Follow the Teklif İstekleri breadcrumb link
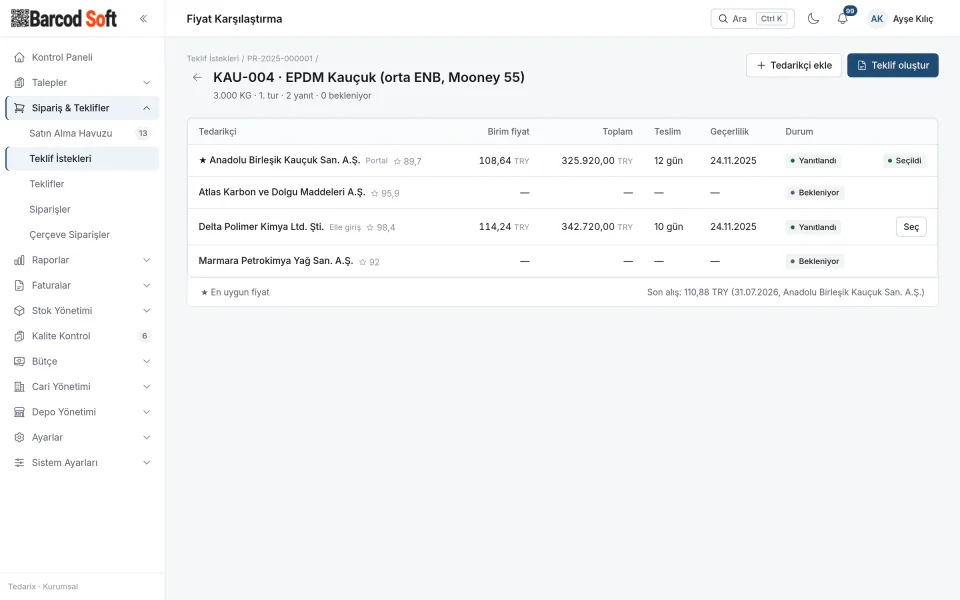 point(212,59)
